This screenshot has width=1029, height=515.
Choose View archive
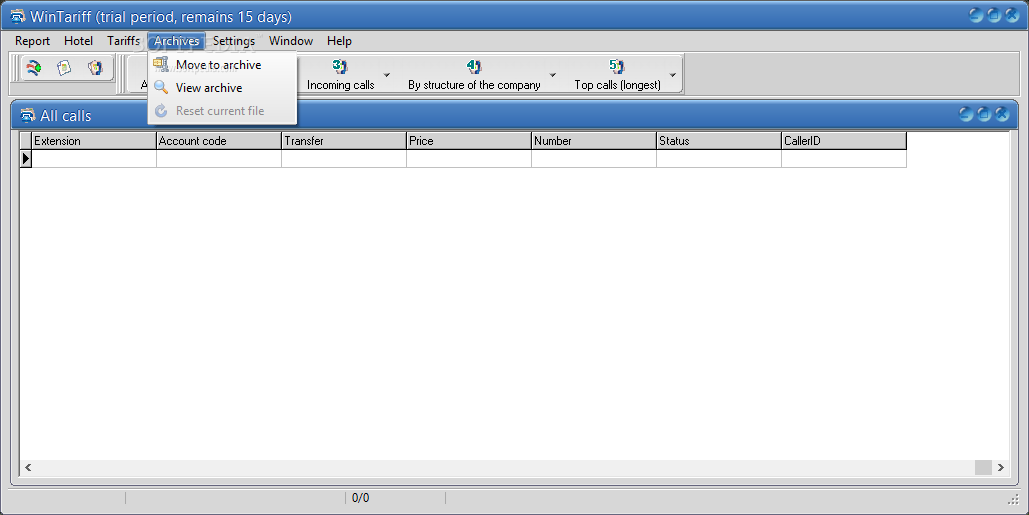(222, 87)
